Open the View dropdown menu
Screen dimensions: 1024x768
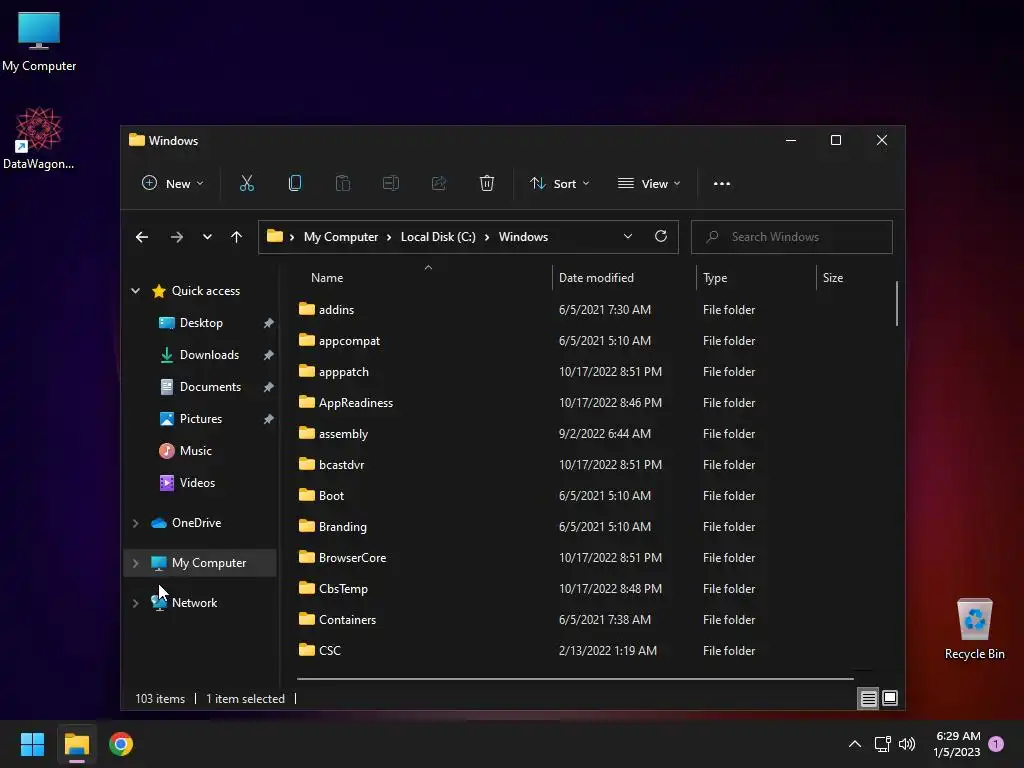coord(649,184)
